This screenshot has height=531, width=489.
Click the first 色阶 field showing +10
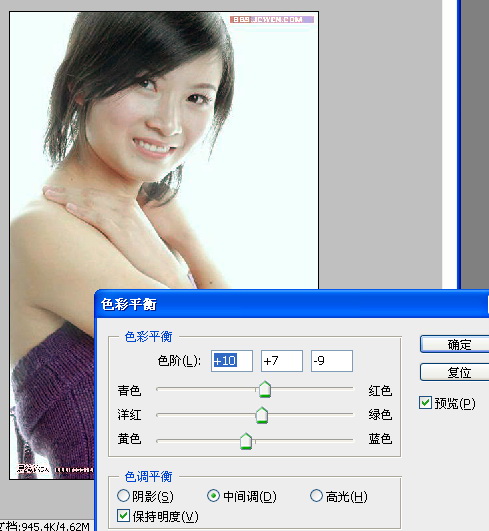(x=232, y=361)
